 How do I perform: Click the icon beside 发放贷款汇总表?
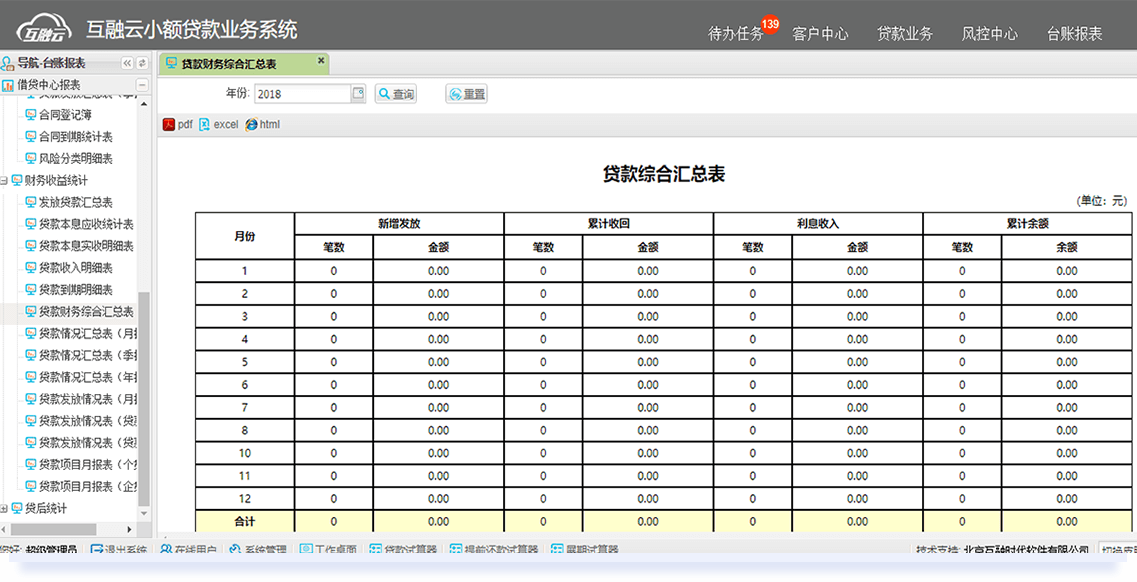pyautogui.click(x=30, y=202)
